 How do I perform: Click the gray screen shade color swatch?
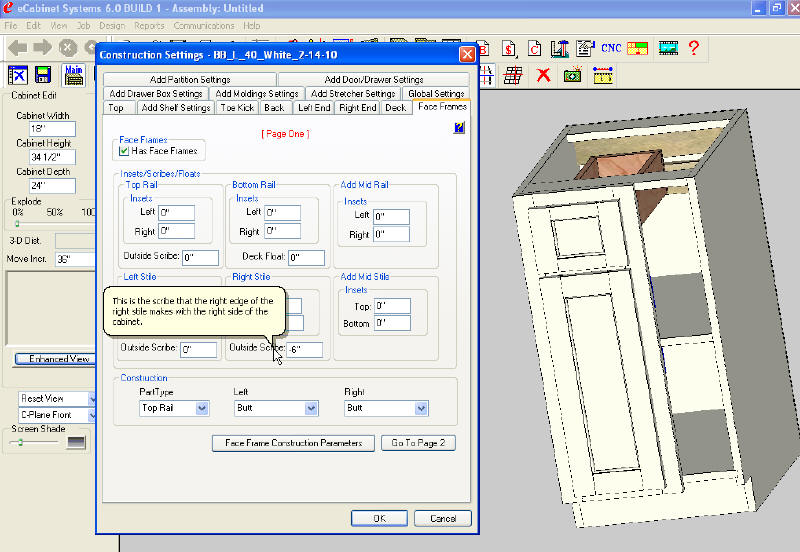[x=76, y=443]
